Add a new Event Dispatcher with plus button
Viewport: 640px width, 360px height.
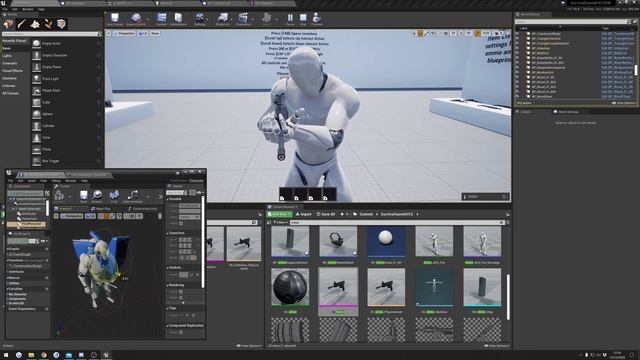click(47, 309)
